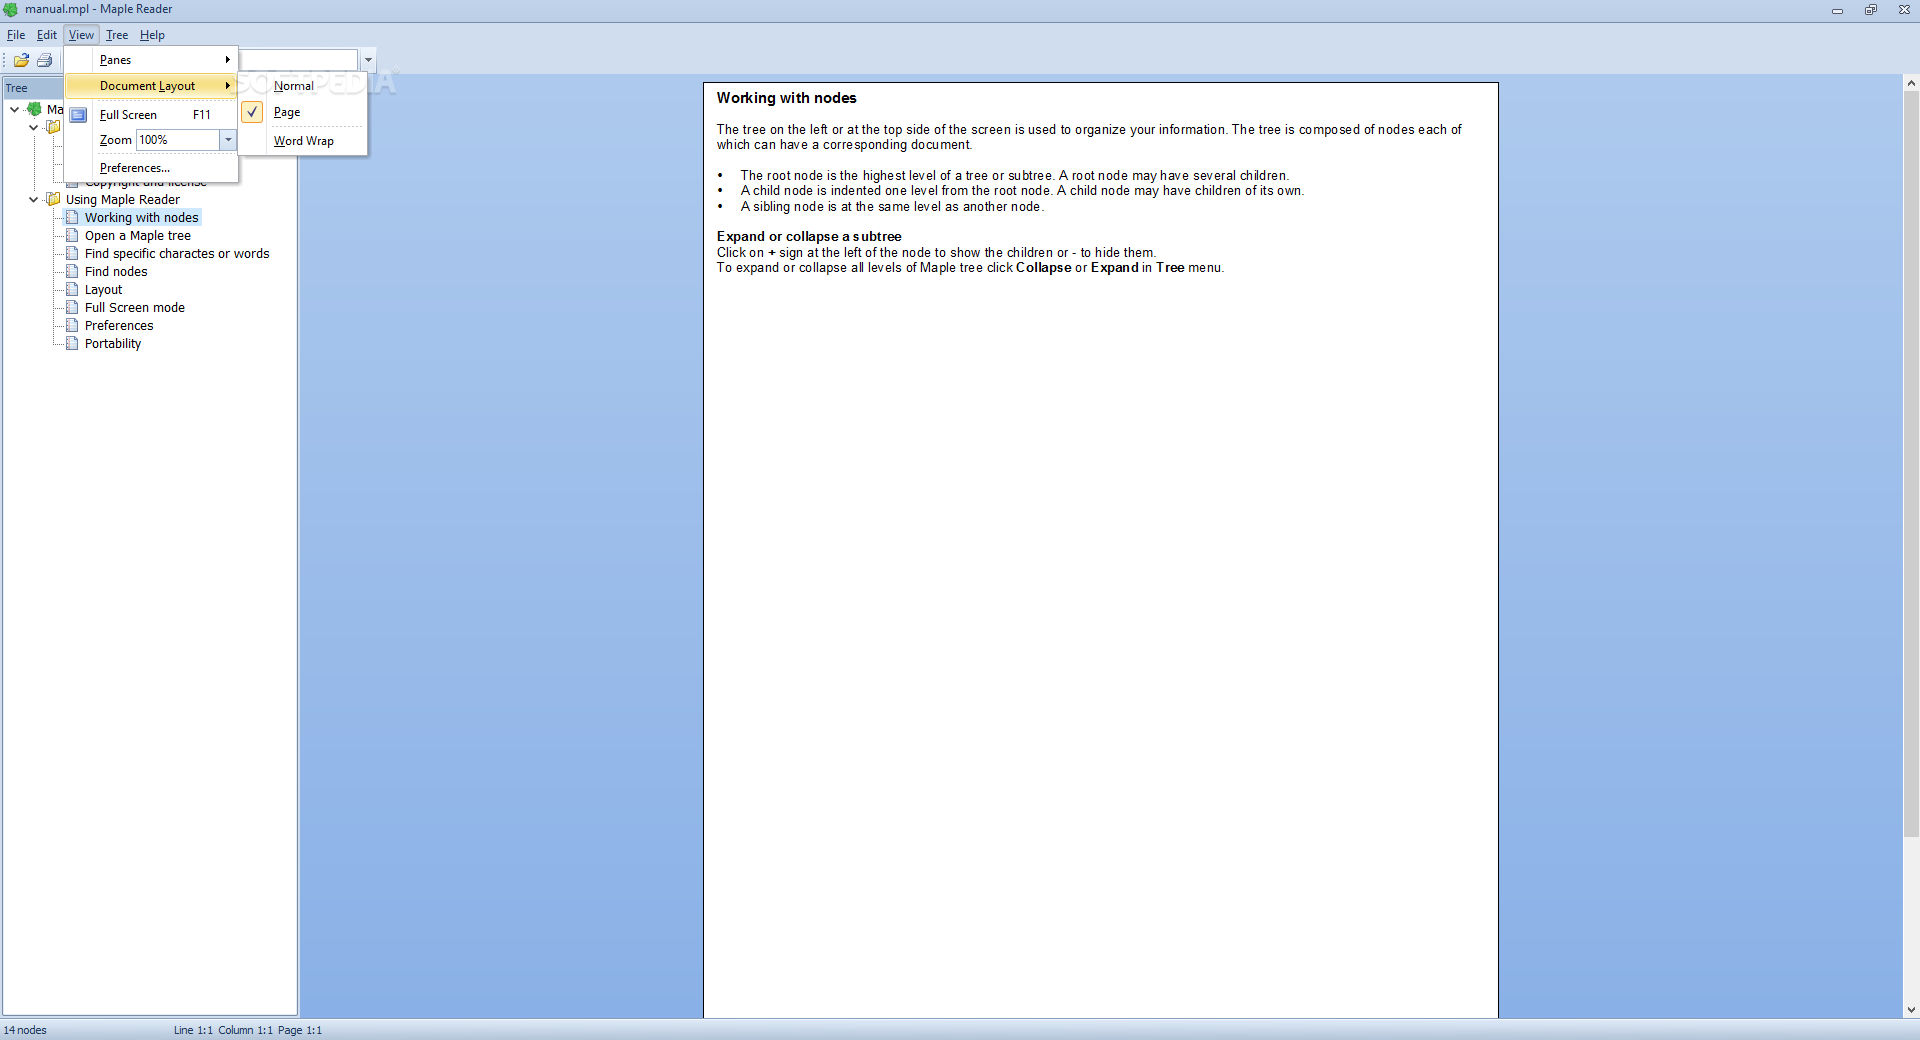
Task: Click the Using Maple Reader folder icon
Action: (54, 199)
